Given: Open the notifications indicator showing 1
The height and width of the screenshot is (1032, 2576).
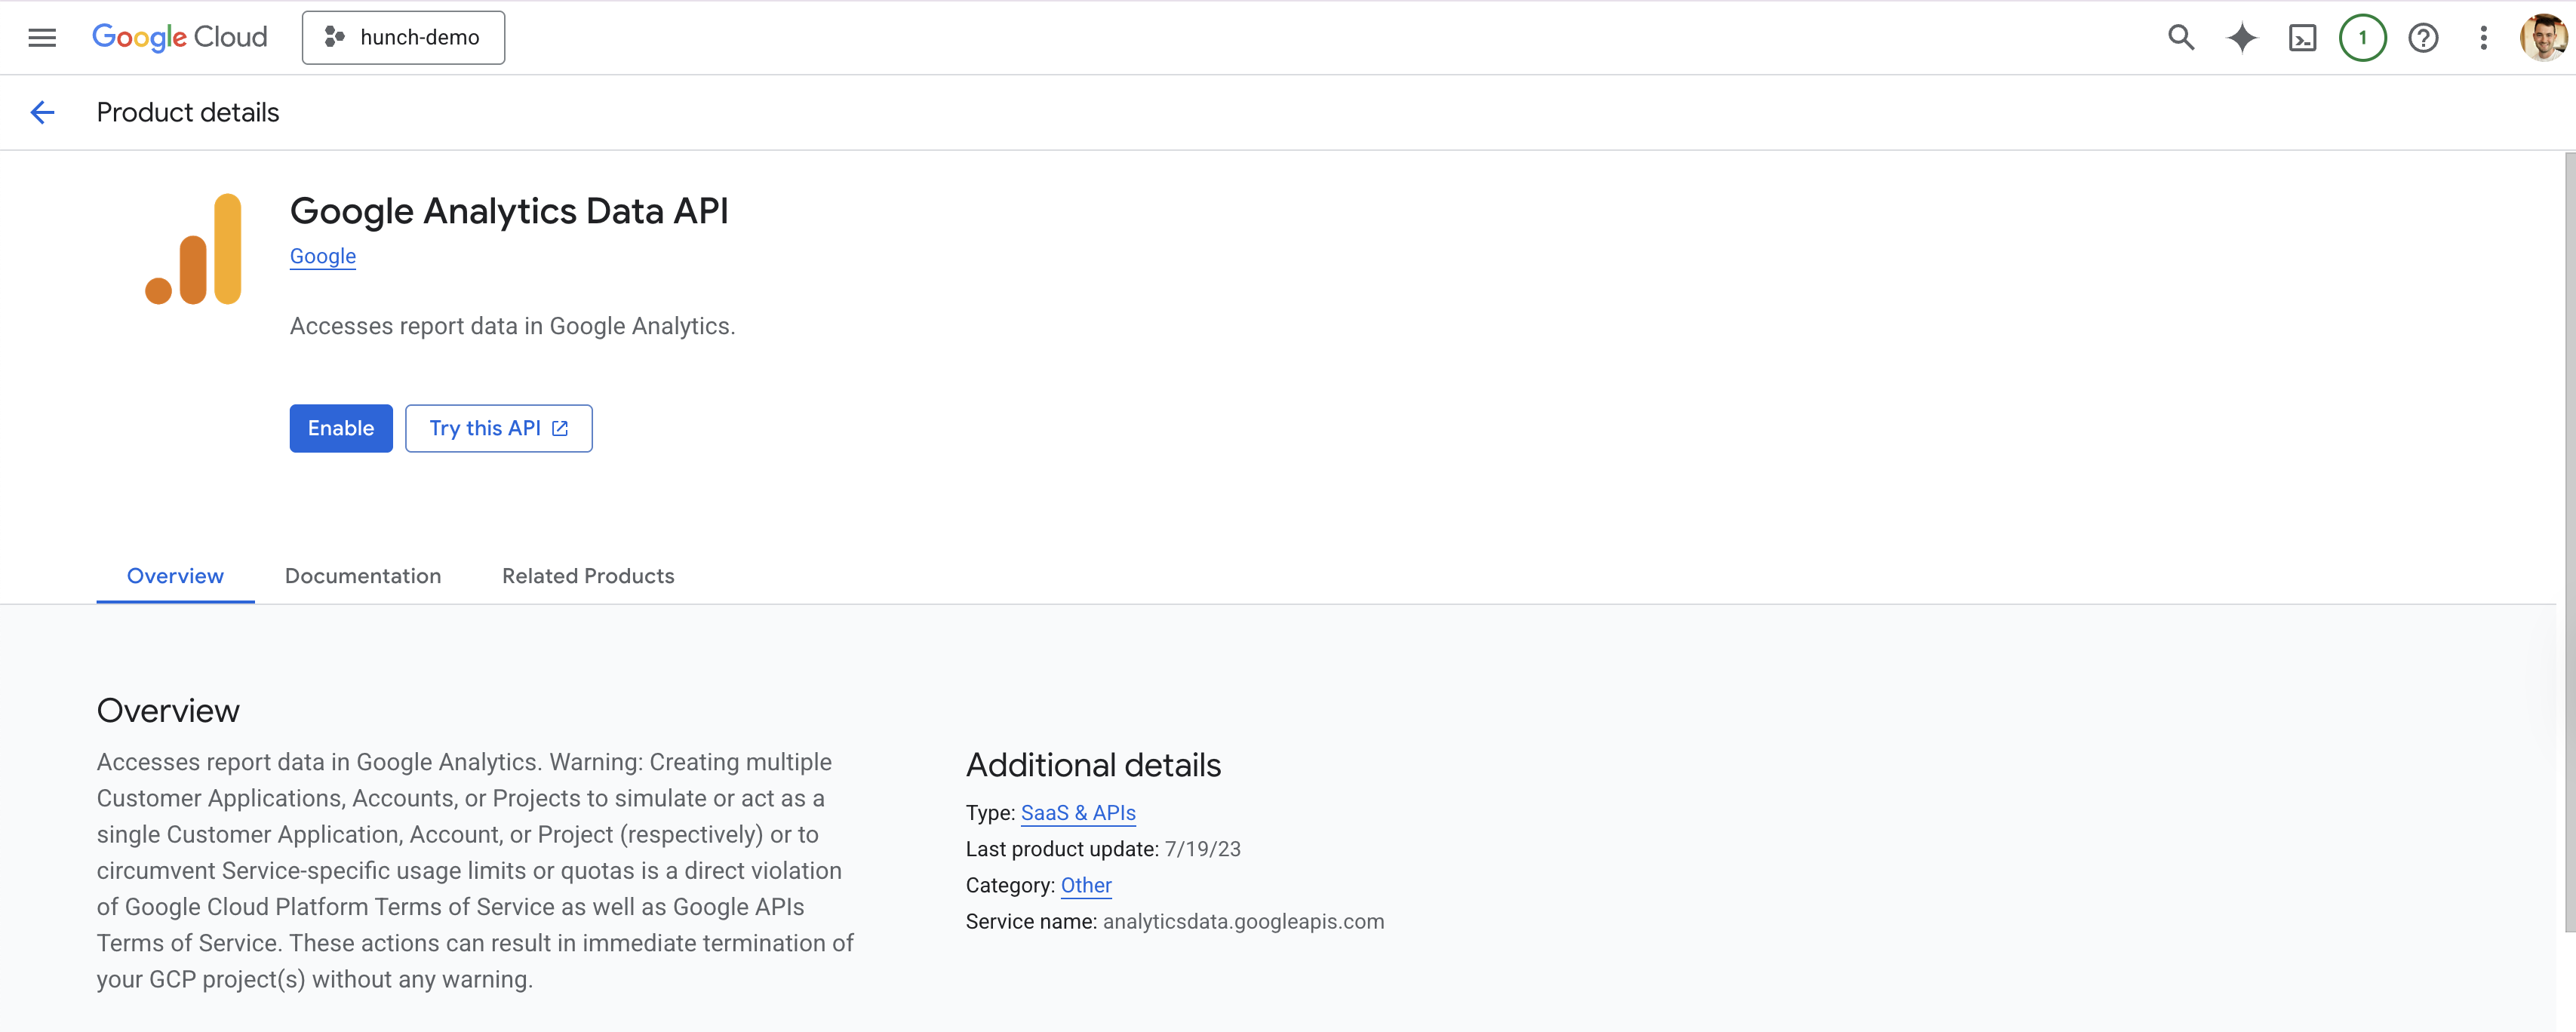Looking at the screenshot, I should [x=2362, y=37].
